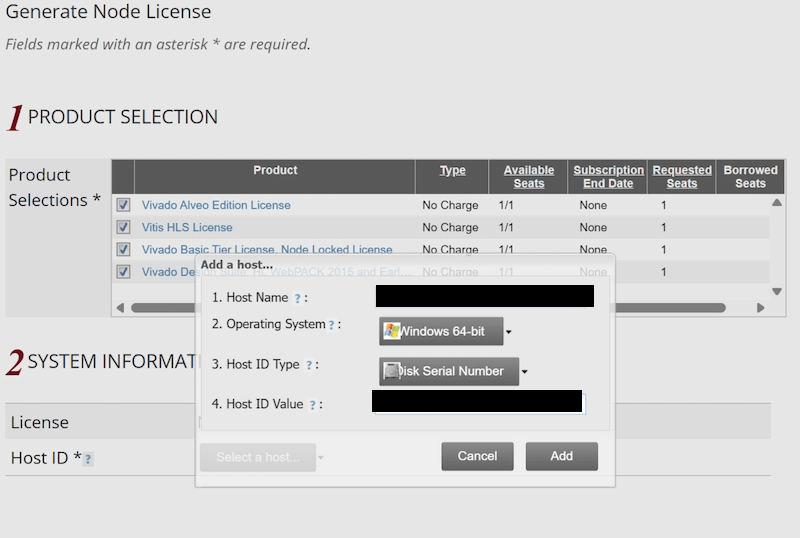Click the Host Name help question mark
This screenshot has width=800, height=538.
click(x=297, y=299)
